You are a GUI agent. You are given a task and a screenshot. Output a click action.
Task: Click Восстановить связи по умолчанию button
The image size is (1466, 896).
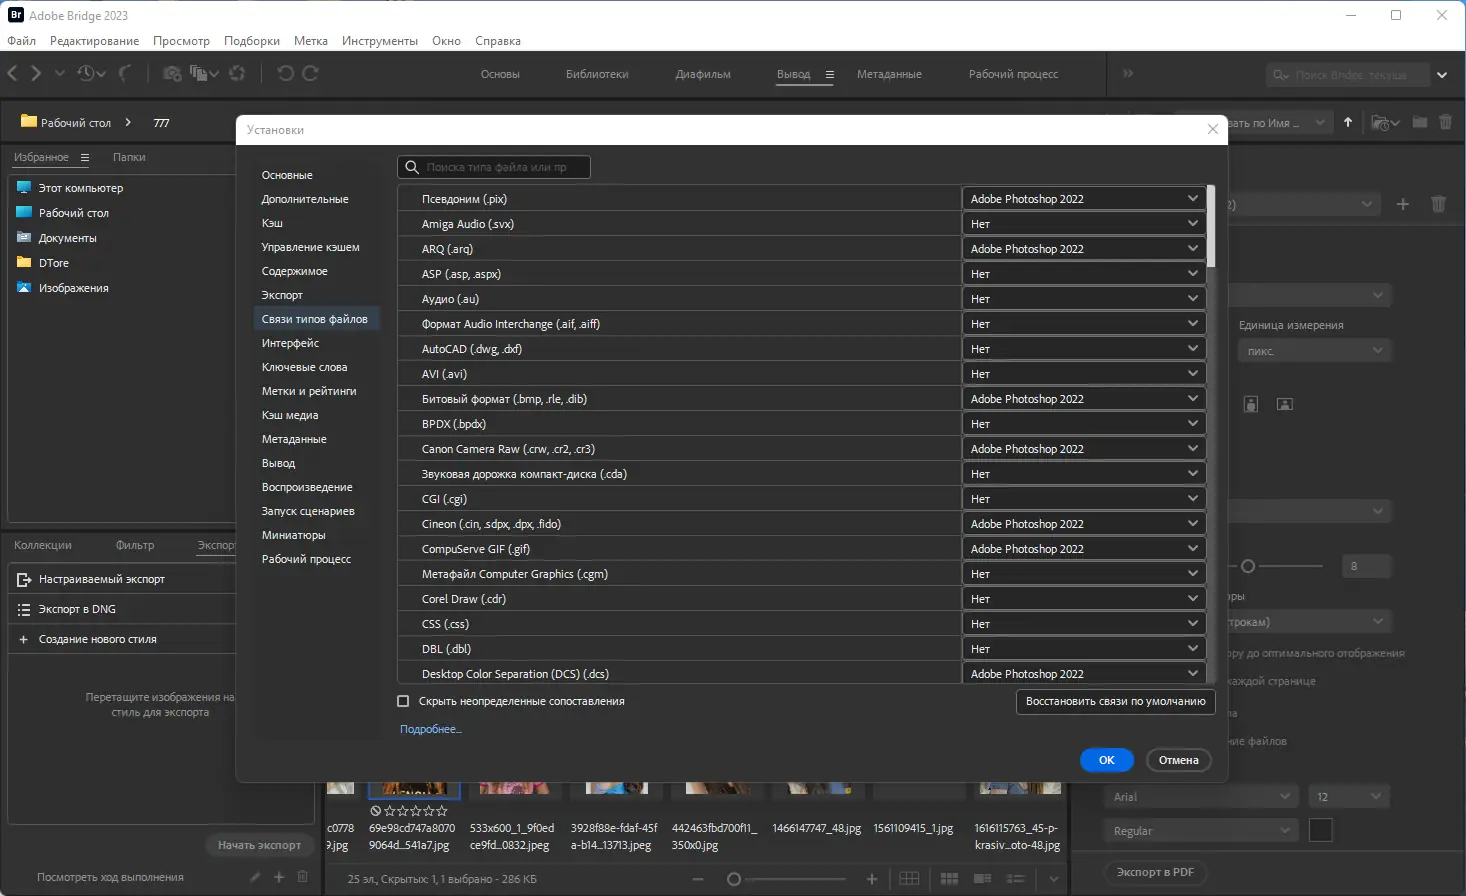click(x=1115, y=701)
